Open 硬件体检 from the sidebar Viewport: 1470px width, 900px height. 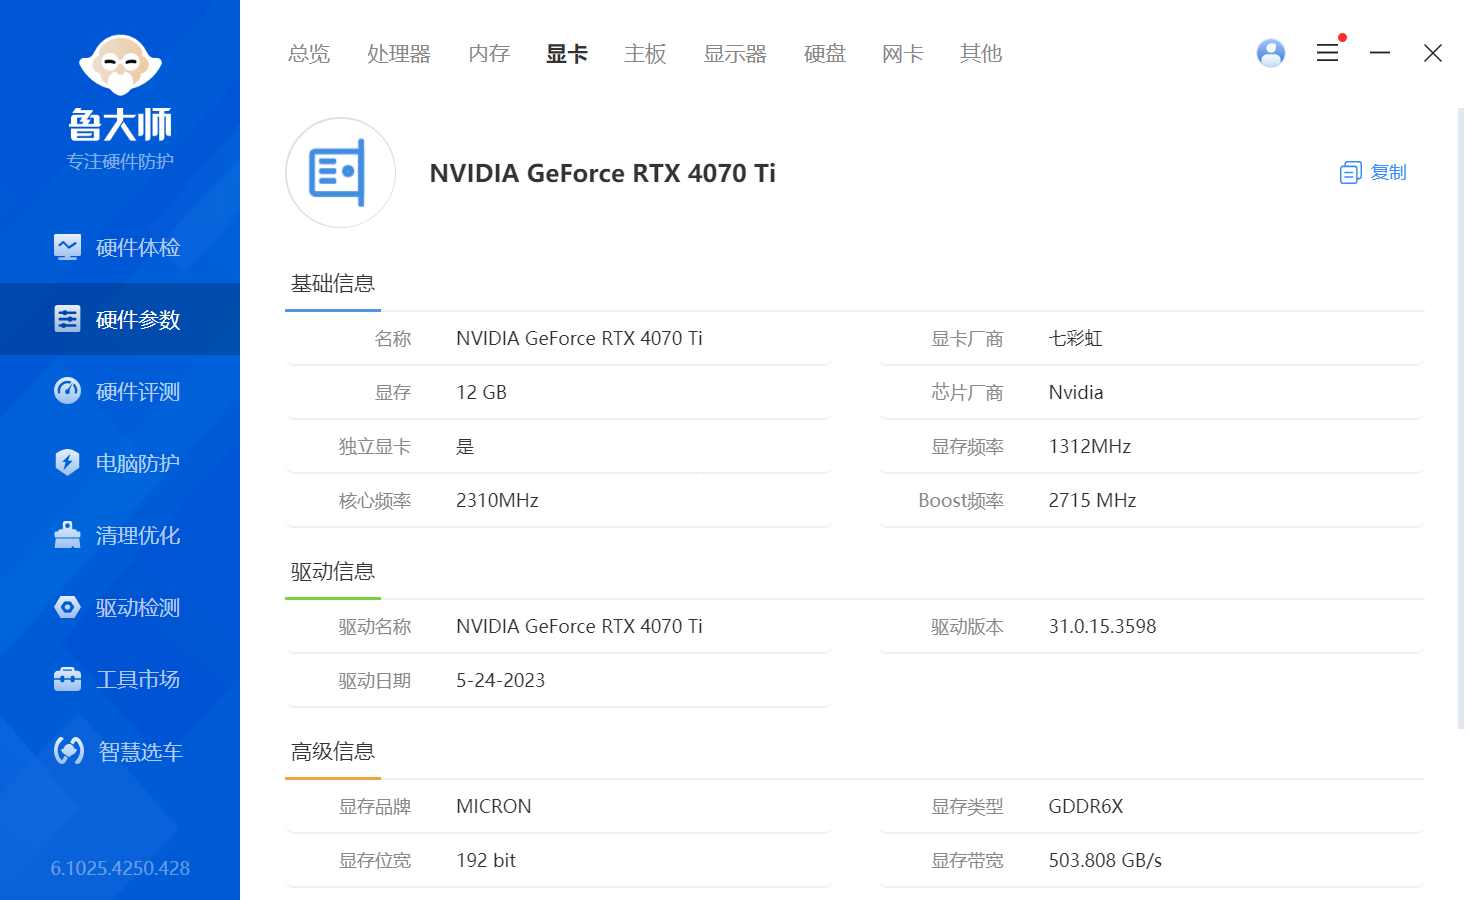tap(120, 247)
